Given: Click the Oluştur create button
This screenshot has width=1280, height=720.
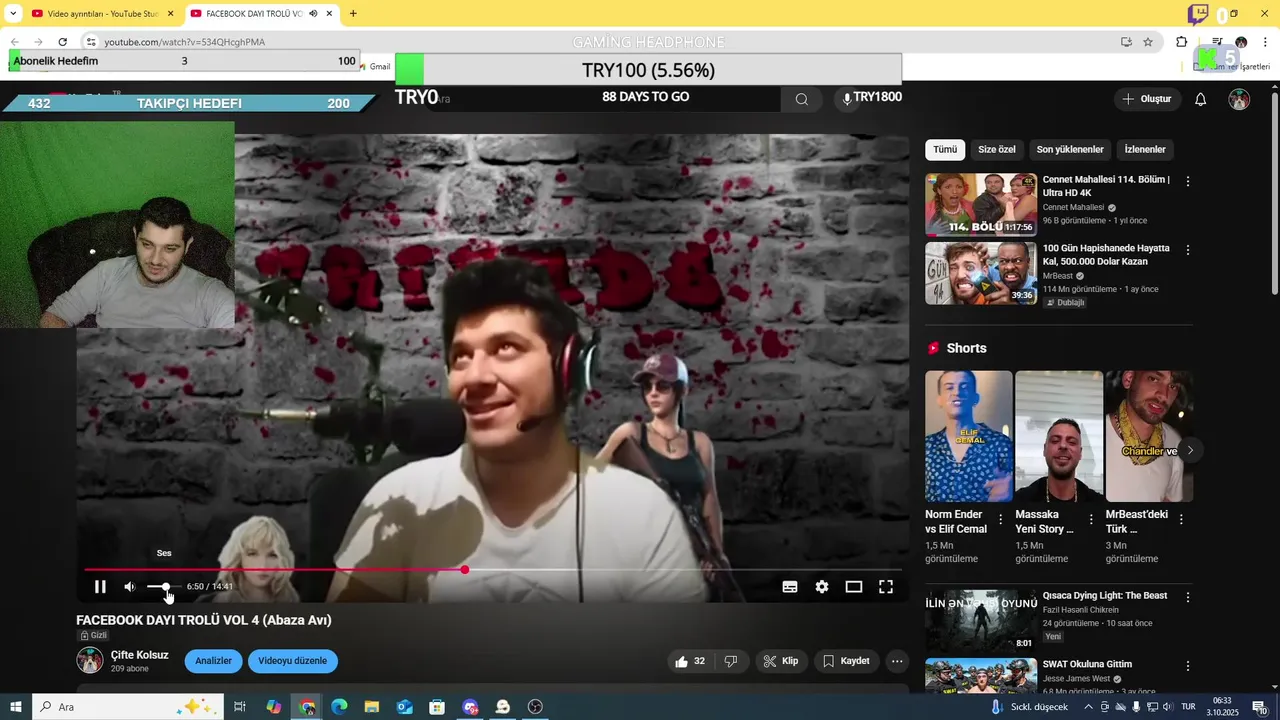Looking at the screenshot, I should point(1147,99).
